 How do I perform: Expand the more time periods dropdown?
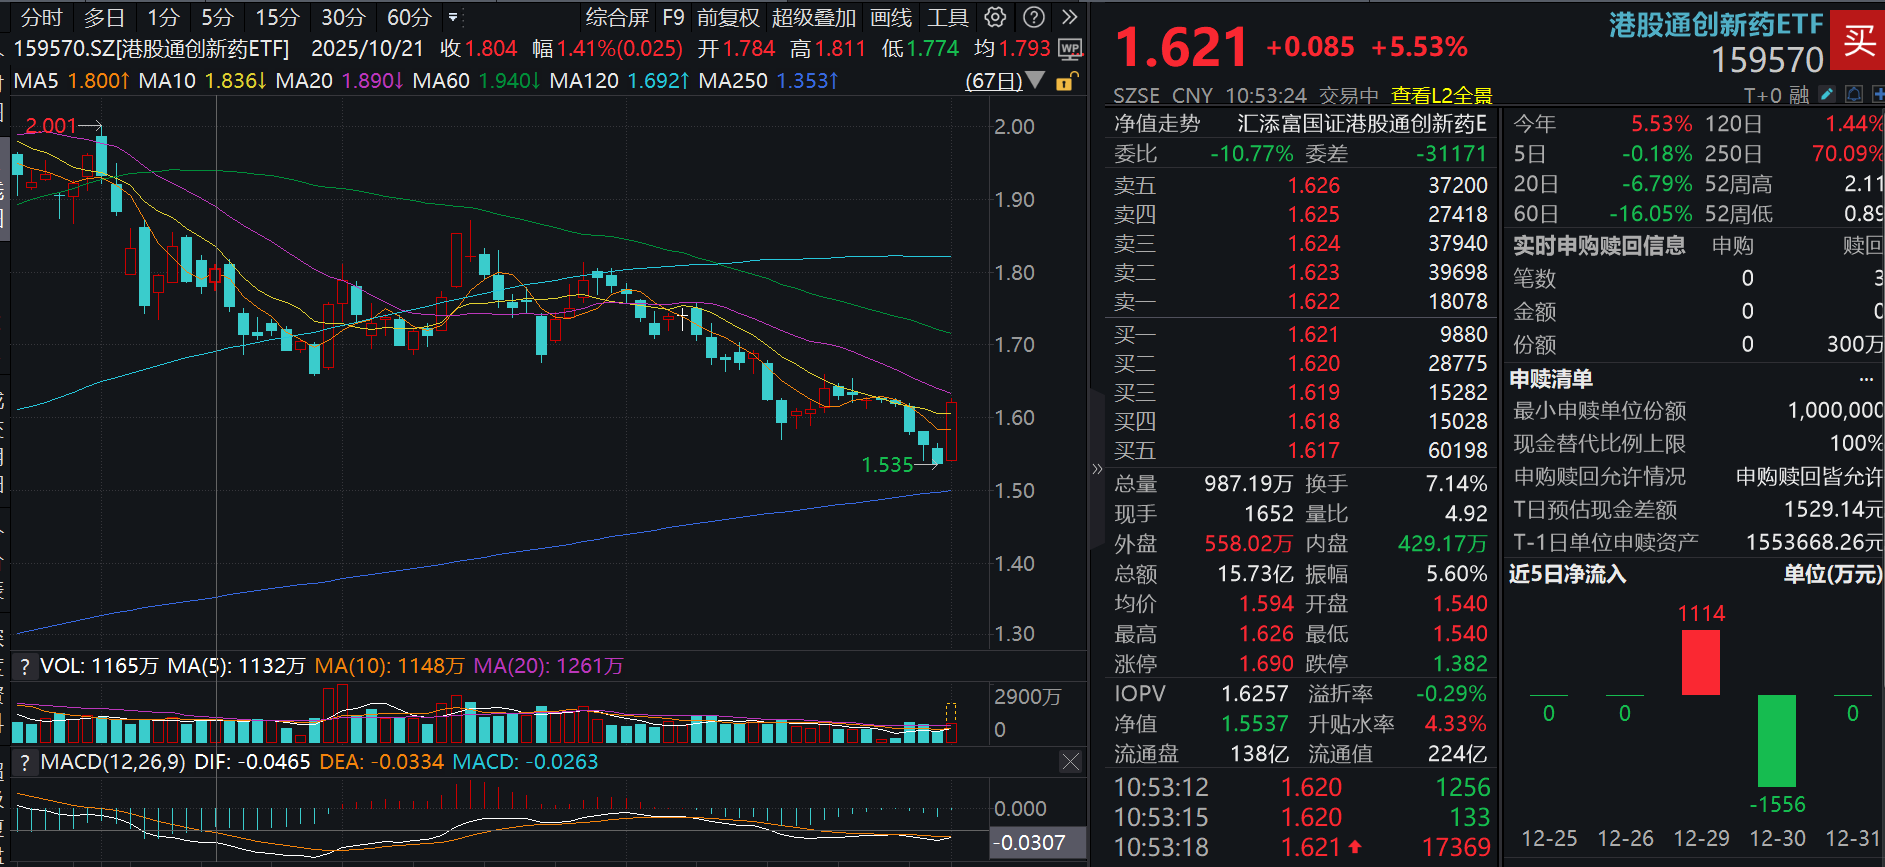pos(453,17)
